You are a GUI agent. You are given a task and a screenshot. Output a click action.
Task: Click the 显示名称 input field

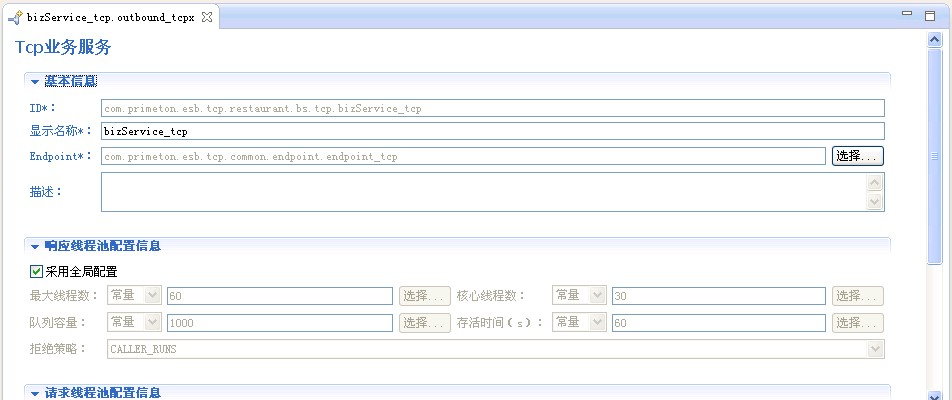(492, 131)
